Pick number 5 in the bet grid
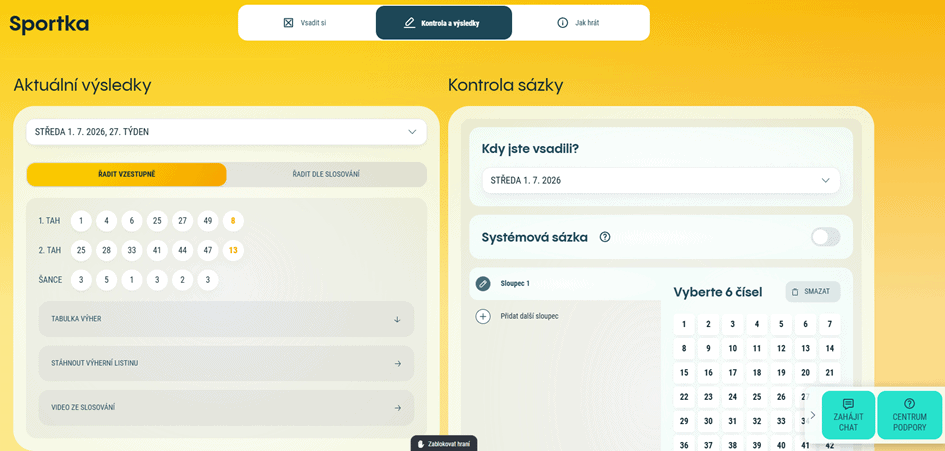Image resolution: width=945 pixels, height=451 pixels. [x=781, y=324]
